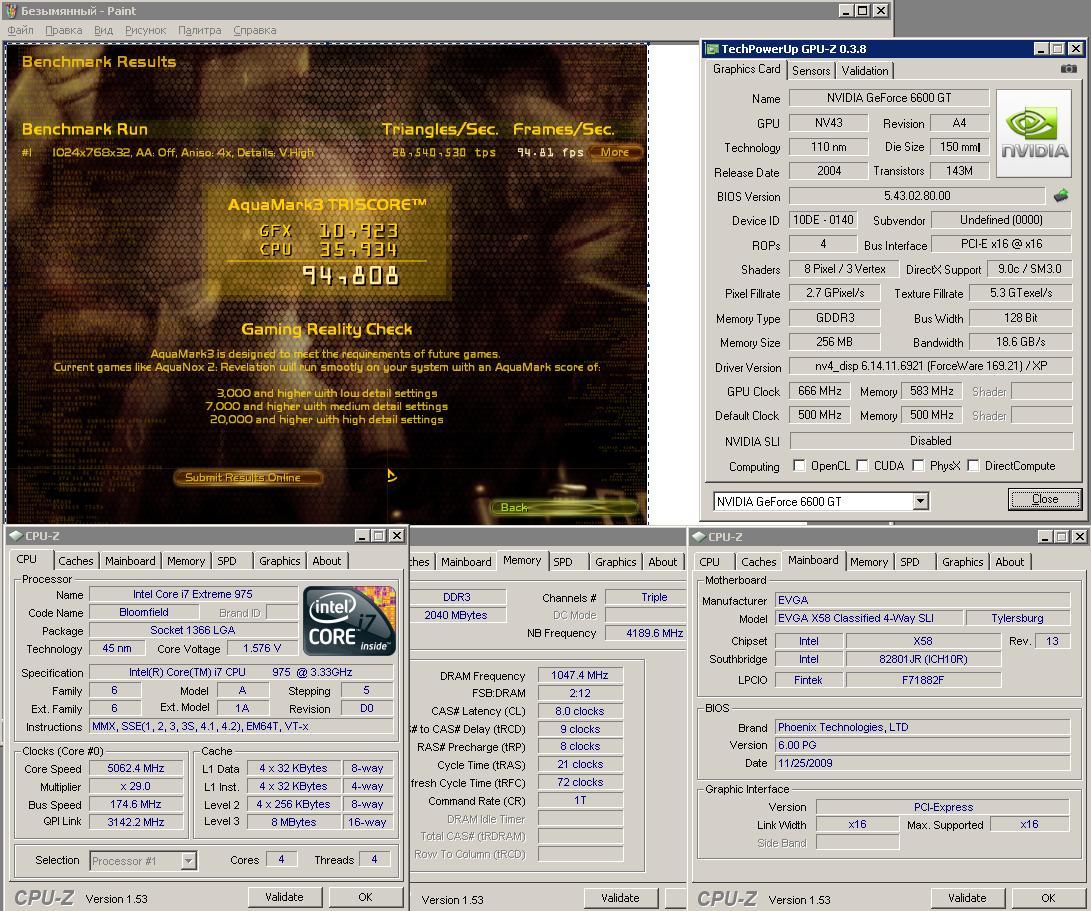Open the SPD tab in middle CPU-Z
The width and height of the screenshot is (1091, 911).
[563, 562]
